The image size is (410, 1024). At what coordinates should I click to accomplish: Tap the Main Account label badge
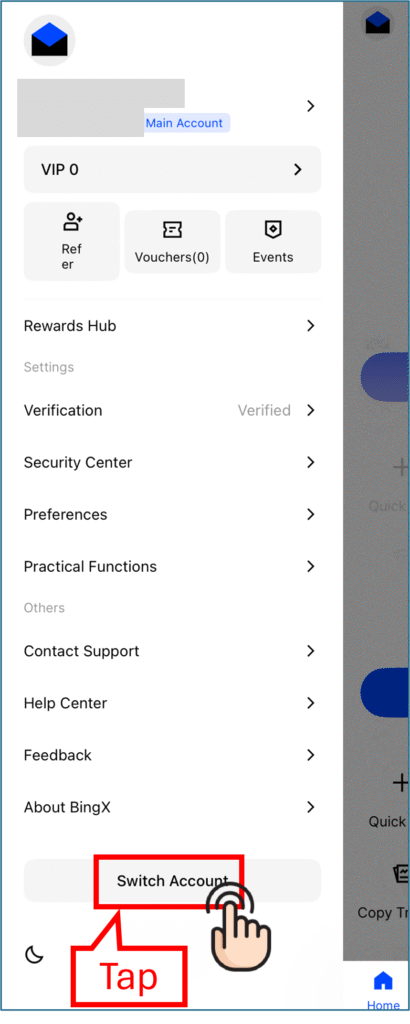pyautogui.click(x=184, y=123)
